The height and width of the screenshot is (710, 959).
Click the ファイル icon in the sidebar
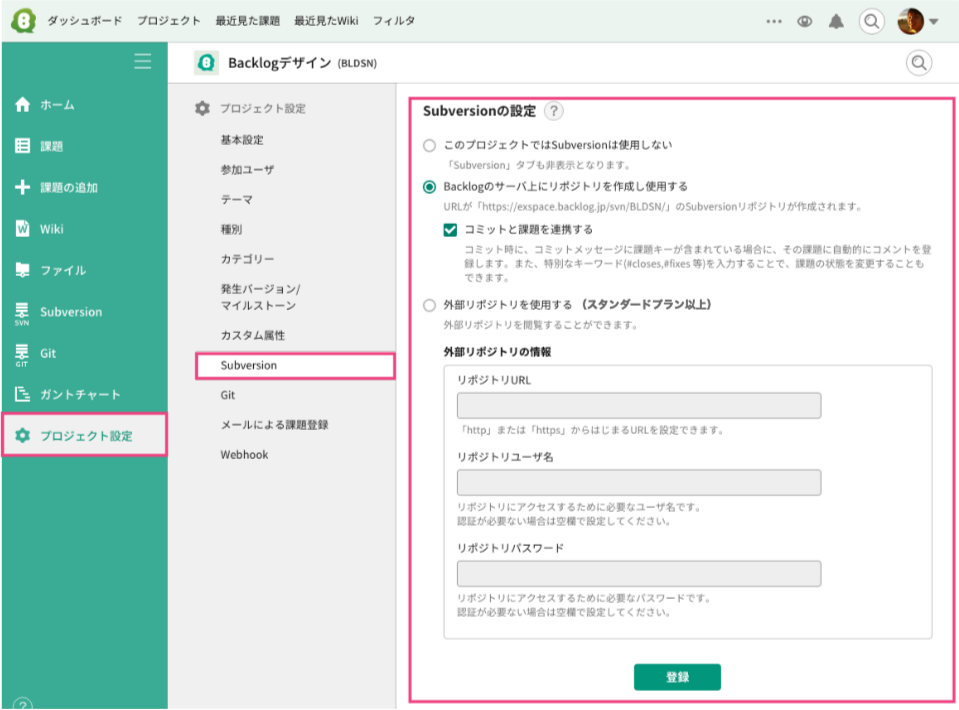23,270
